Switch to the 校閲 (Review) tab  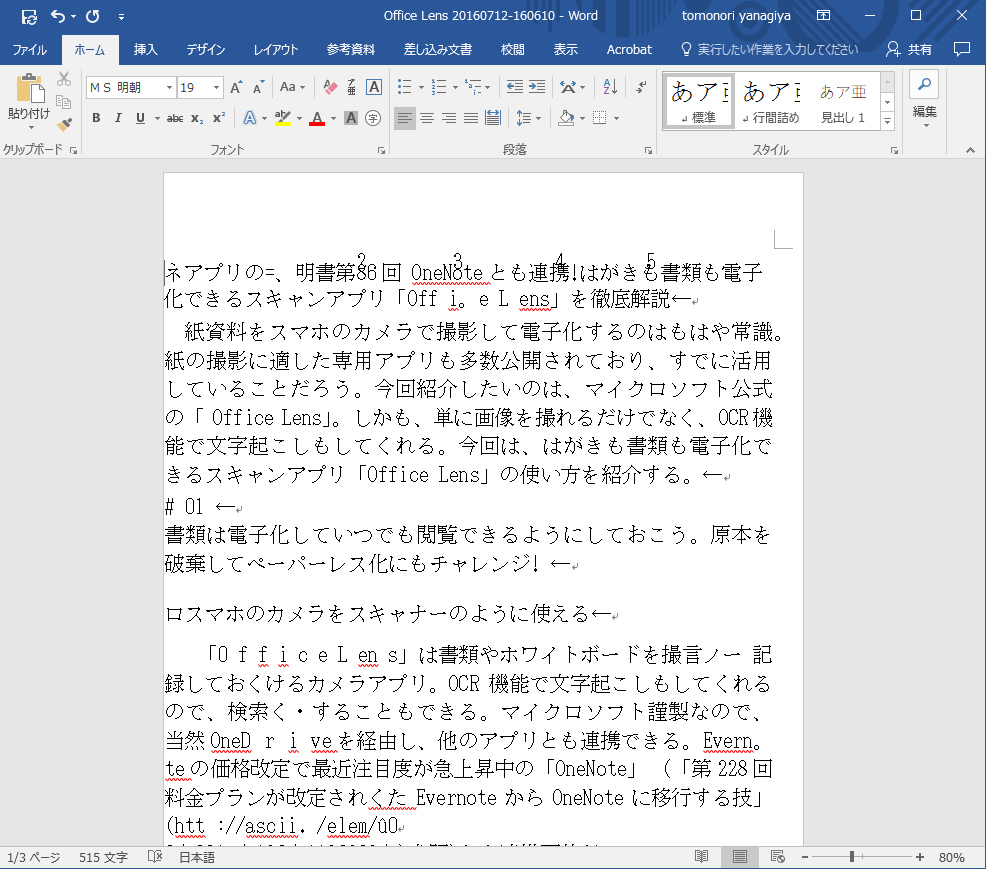pyautogui.click(x=512, y=49)
